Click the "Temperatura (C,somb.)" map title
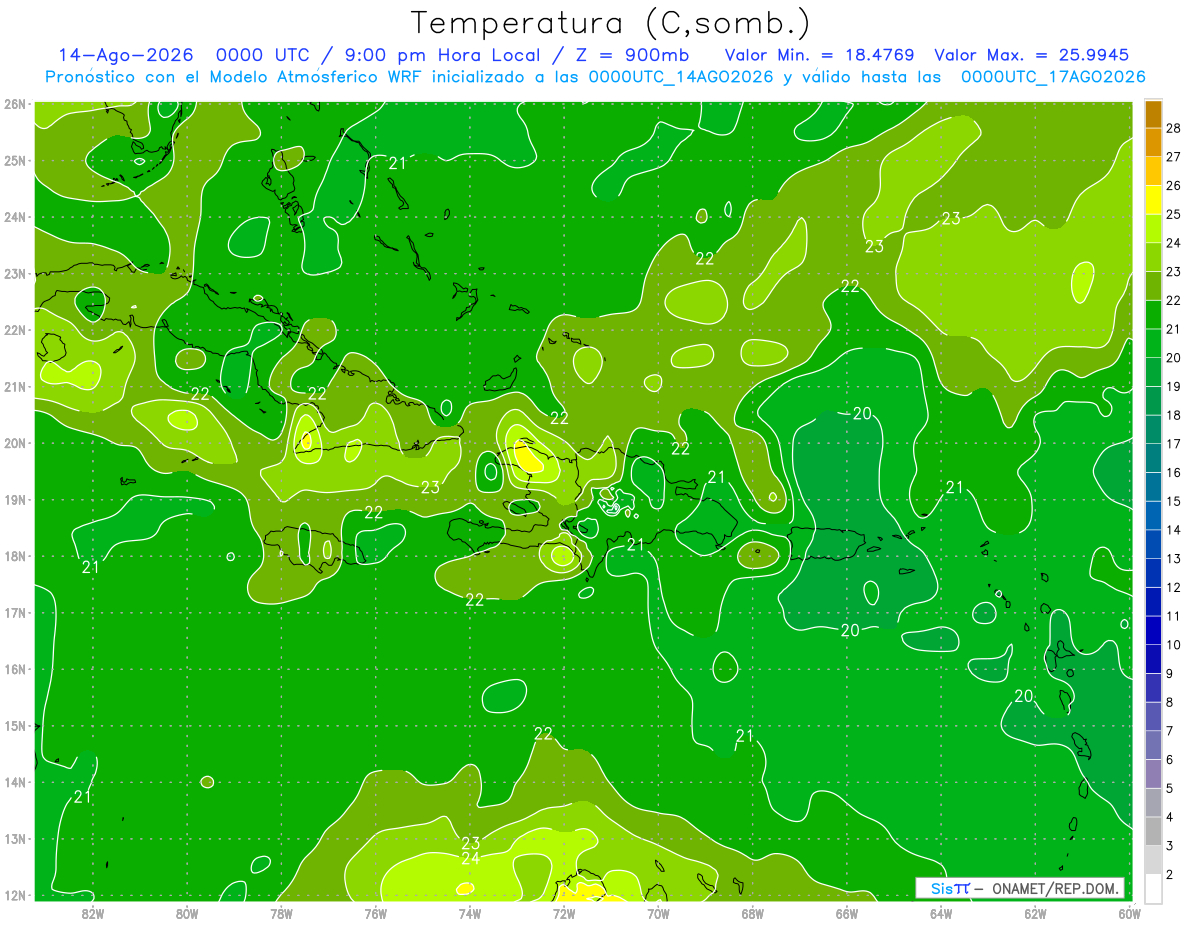 (x=611, y=24)
